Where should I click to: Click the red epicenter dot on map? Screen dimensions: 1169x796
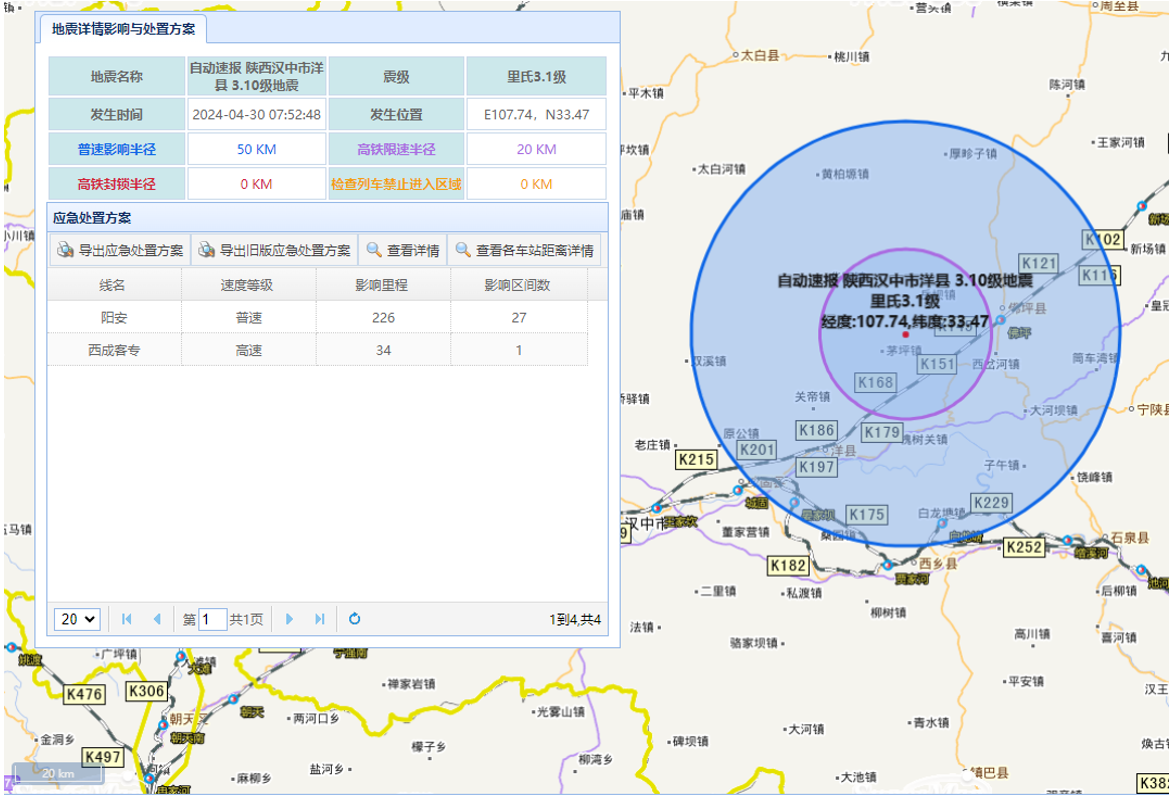(x=906, y=334)
